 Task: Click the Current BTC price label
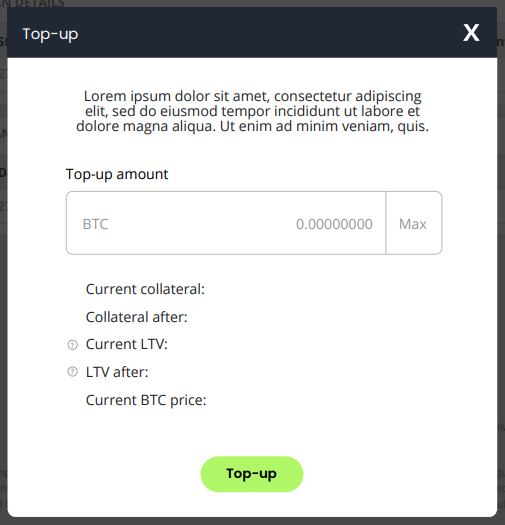pos(146,400)
